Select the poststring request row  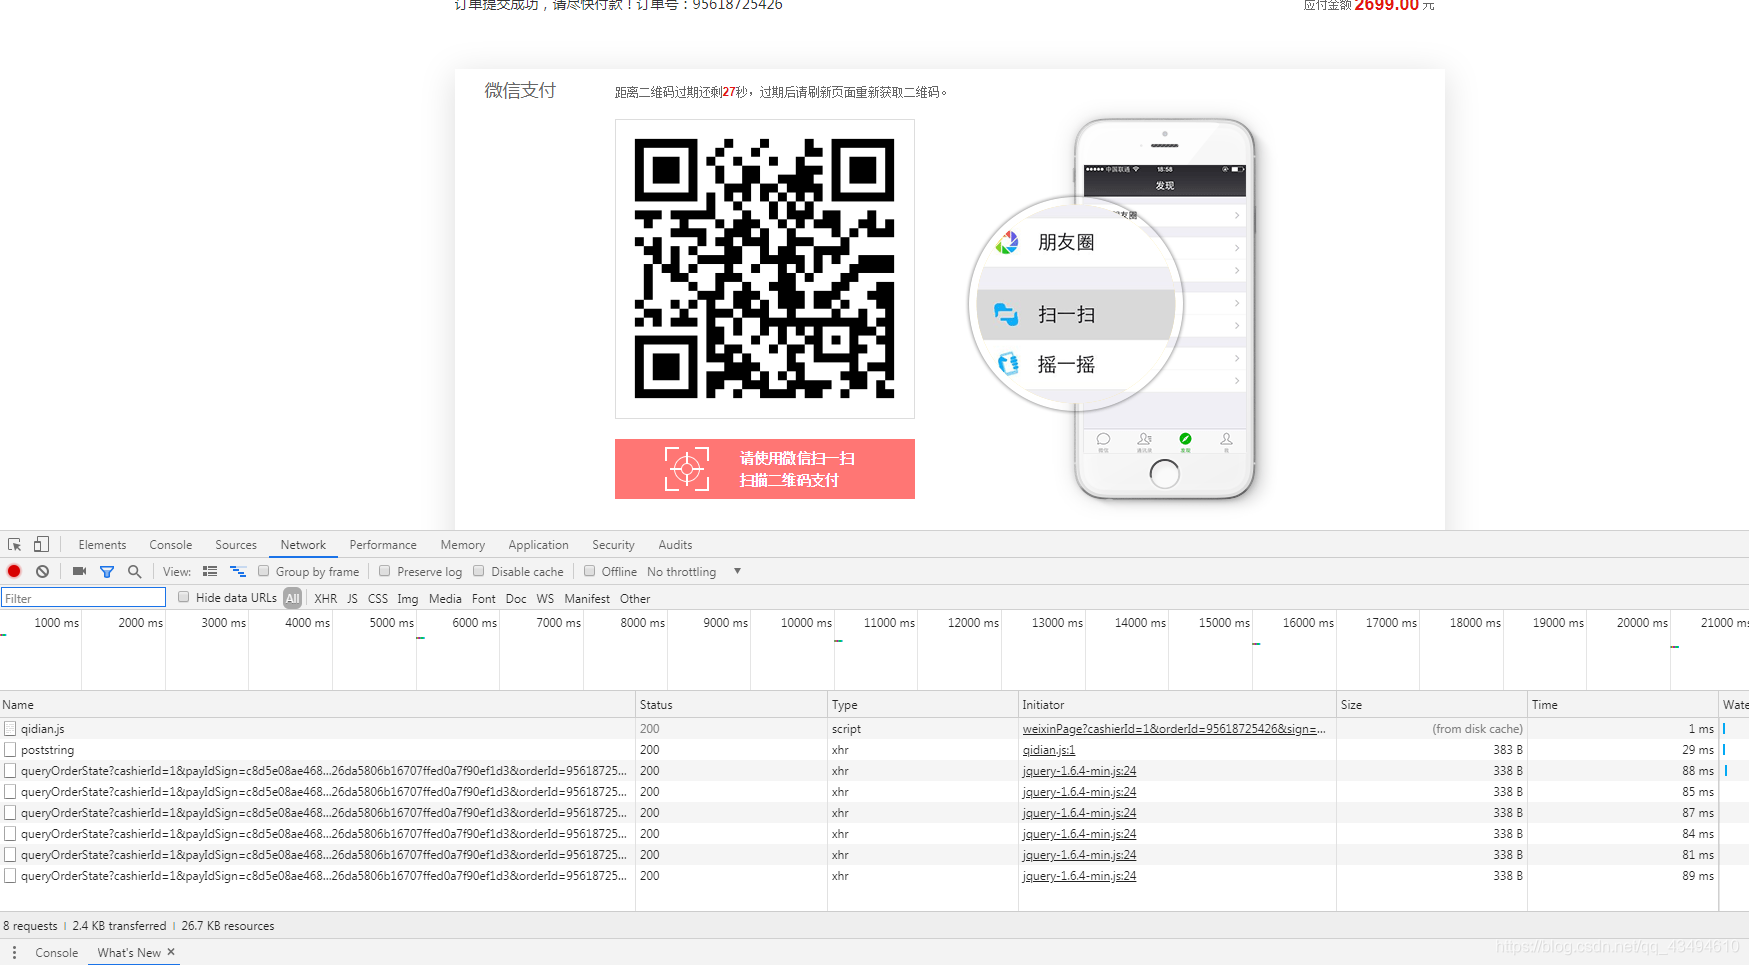click(x=874, y=750)
